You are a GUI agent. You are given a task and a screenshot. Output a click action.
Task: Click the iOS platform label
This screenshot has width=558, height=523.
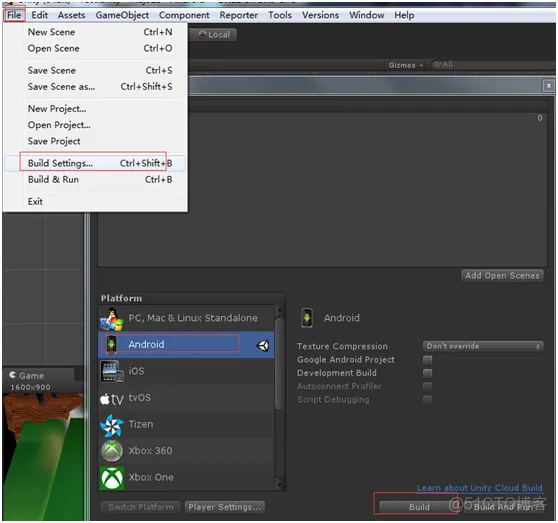[136, 371]
